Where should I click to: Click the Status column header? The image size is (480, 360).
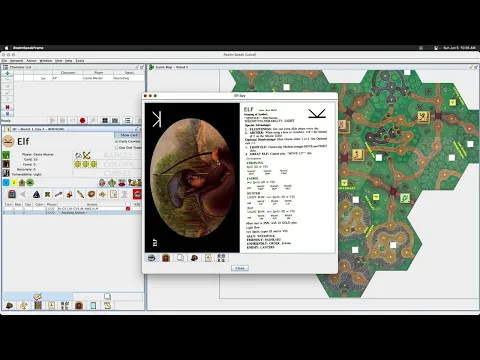(x=129, y=72)
